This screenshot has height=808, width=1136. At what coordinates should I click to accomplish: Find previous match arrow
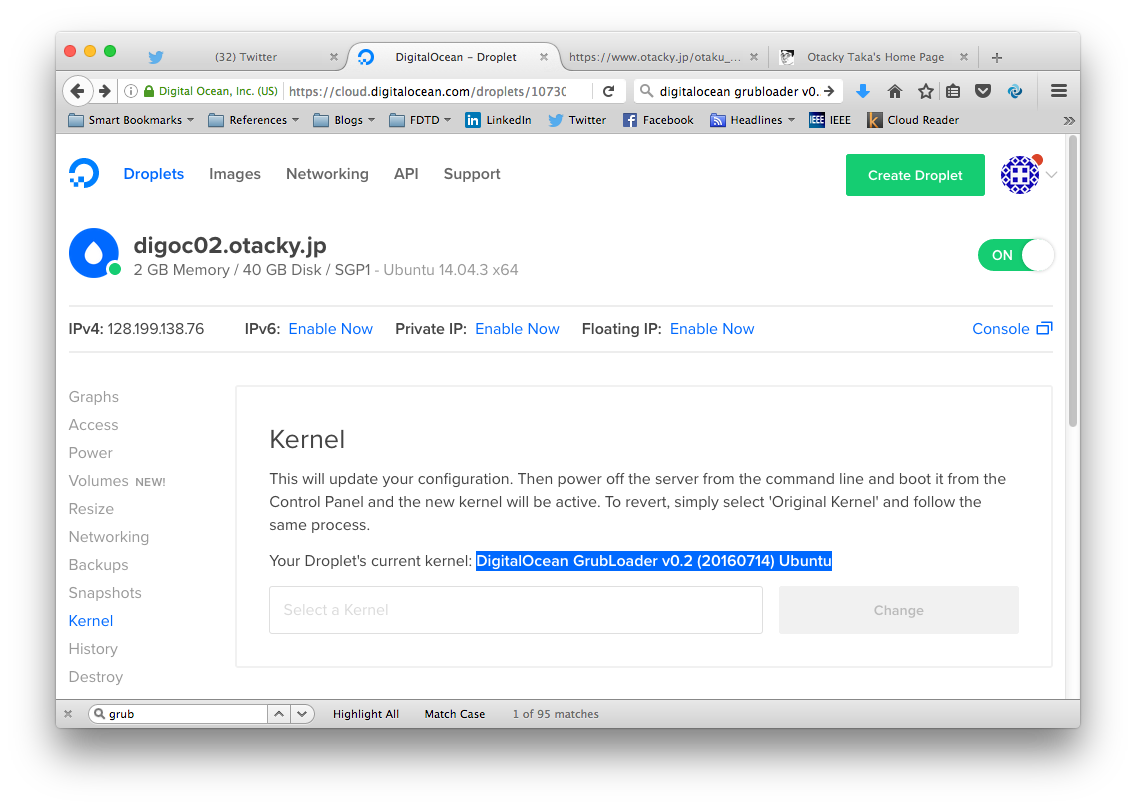click(279, 714)
